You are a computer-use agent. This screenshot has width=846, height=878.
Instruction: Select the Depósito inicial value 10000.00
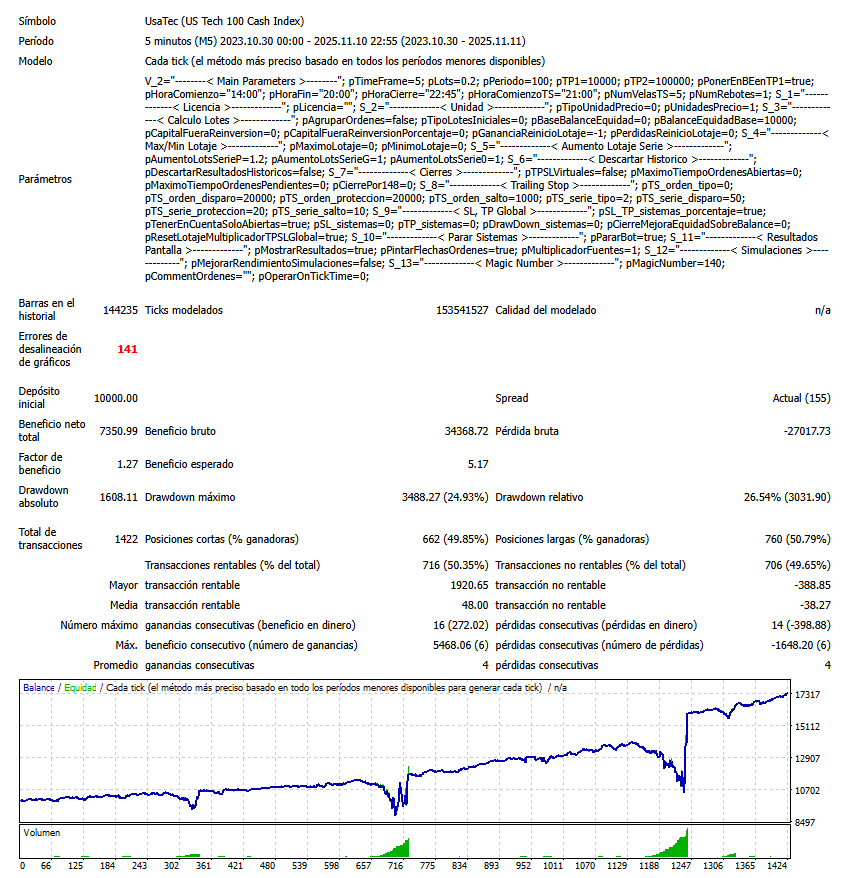pyautogui.click(x=115, y=398)
